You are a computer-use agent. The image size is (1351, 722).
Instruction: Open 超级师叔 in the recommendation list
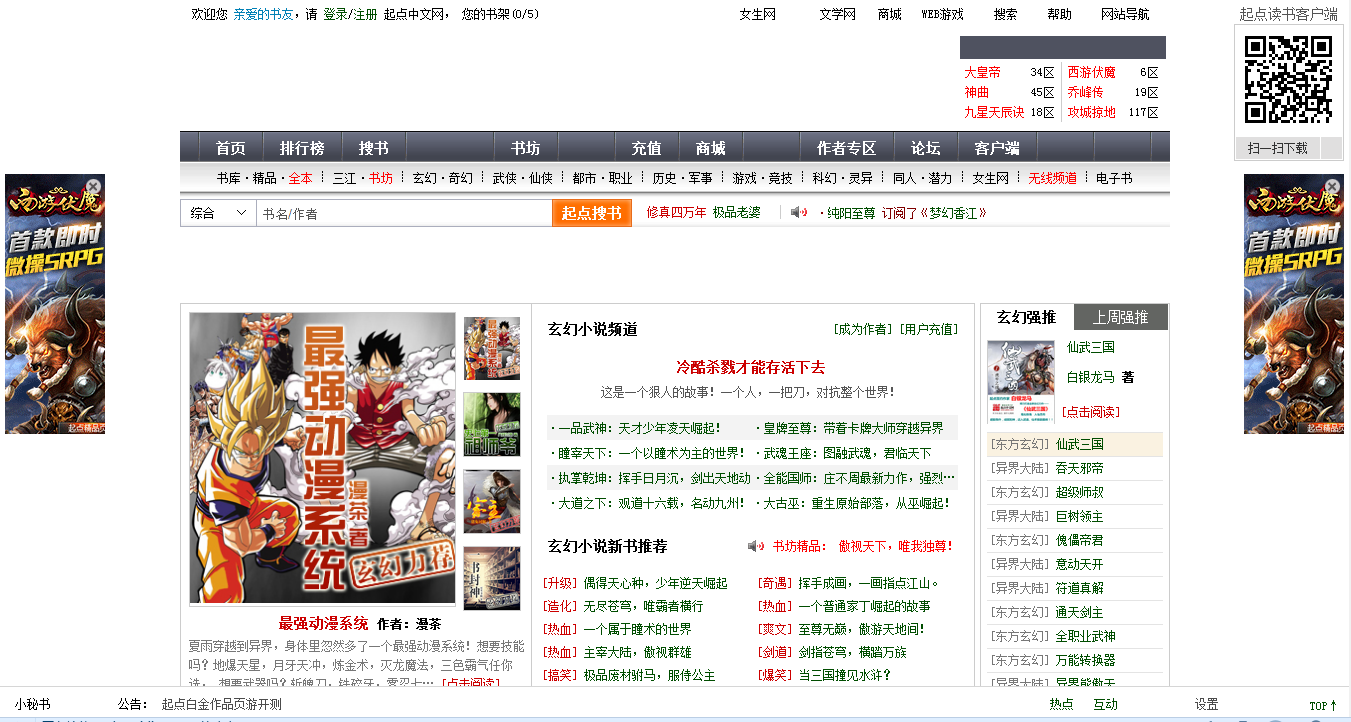pos(1079,492)
